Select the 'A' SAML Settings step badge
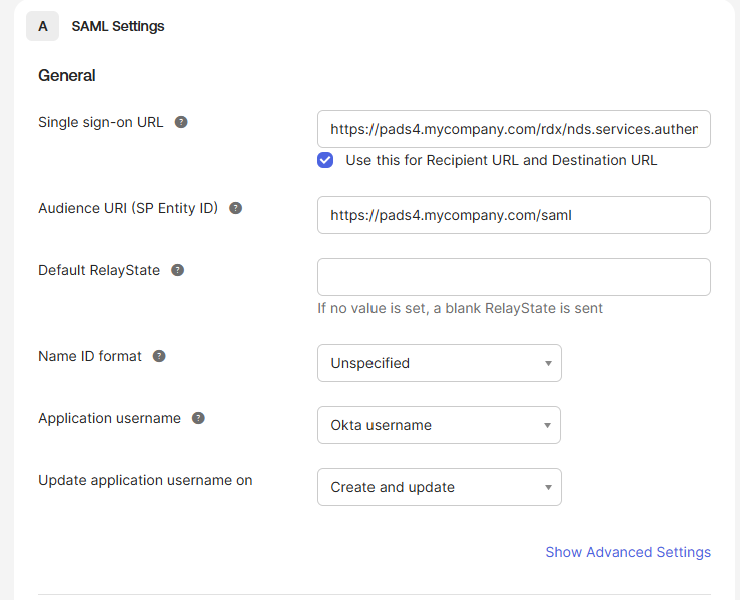740x600 pixels. (x=42, y=26)
